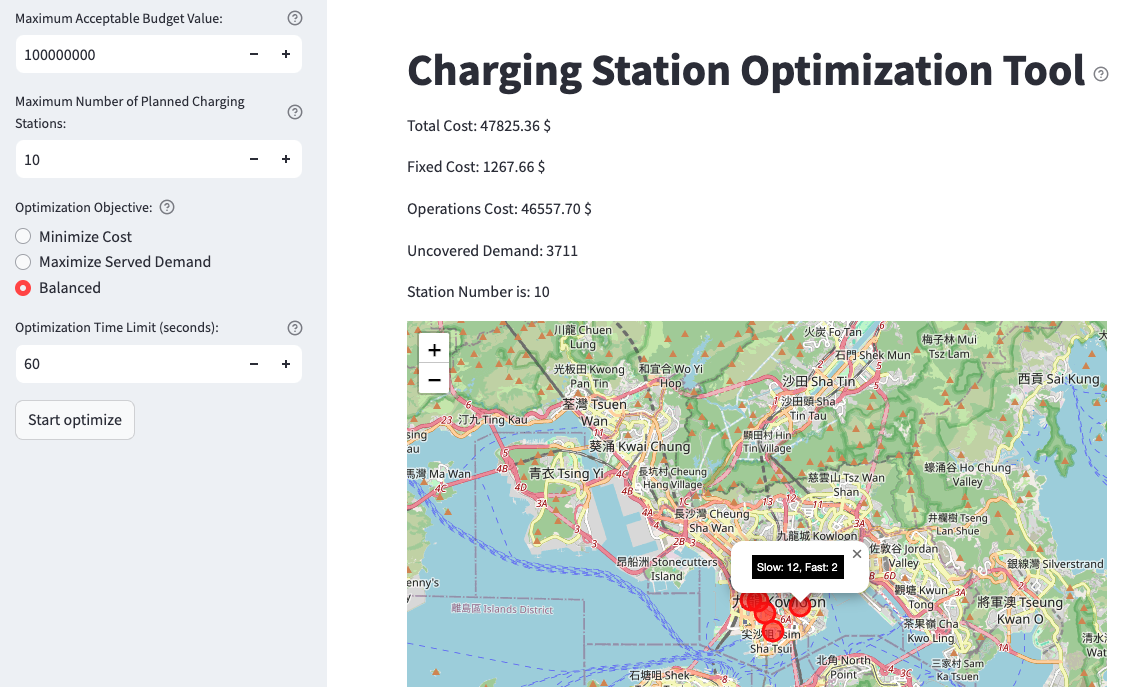Zoom in on the map
Screen dimensions: 1138x687
point(434,350)
